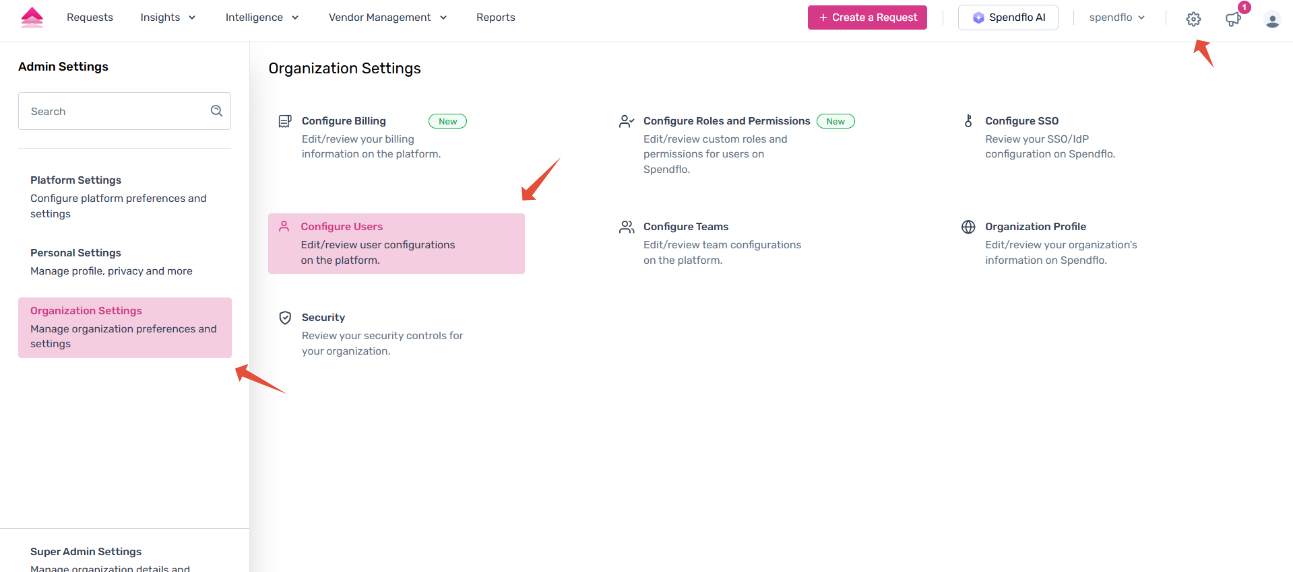Expand the Intelligence dropdown menu
The width and height of the screenshot is (1293, 572).
pos(262,17)
